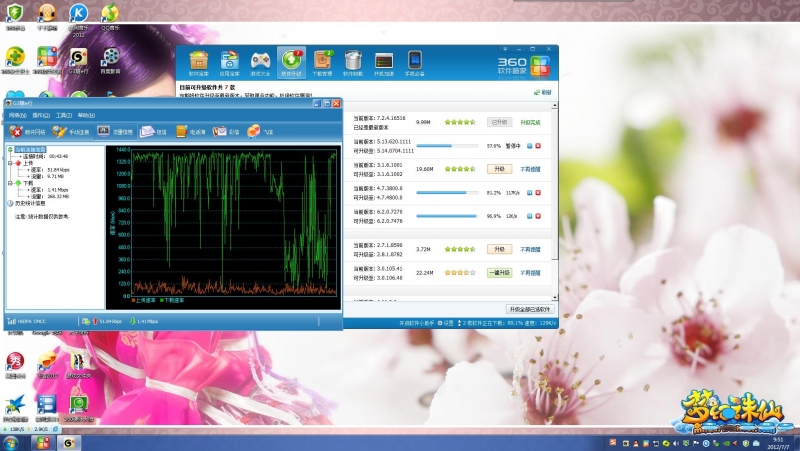The width and height of the screenshot is (800, 451).
Task: Open the Windows Start button
Action: (10, 442)
